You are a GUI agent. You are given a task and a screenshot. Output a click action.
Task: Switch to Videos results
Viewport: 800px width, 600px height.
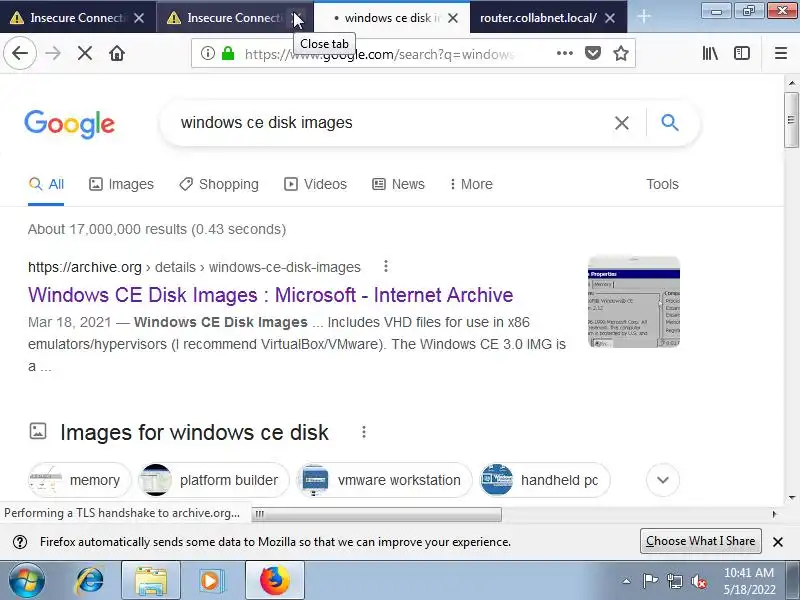pos(315,184)
